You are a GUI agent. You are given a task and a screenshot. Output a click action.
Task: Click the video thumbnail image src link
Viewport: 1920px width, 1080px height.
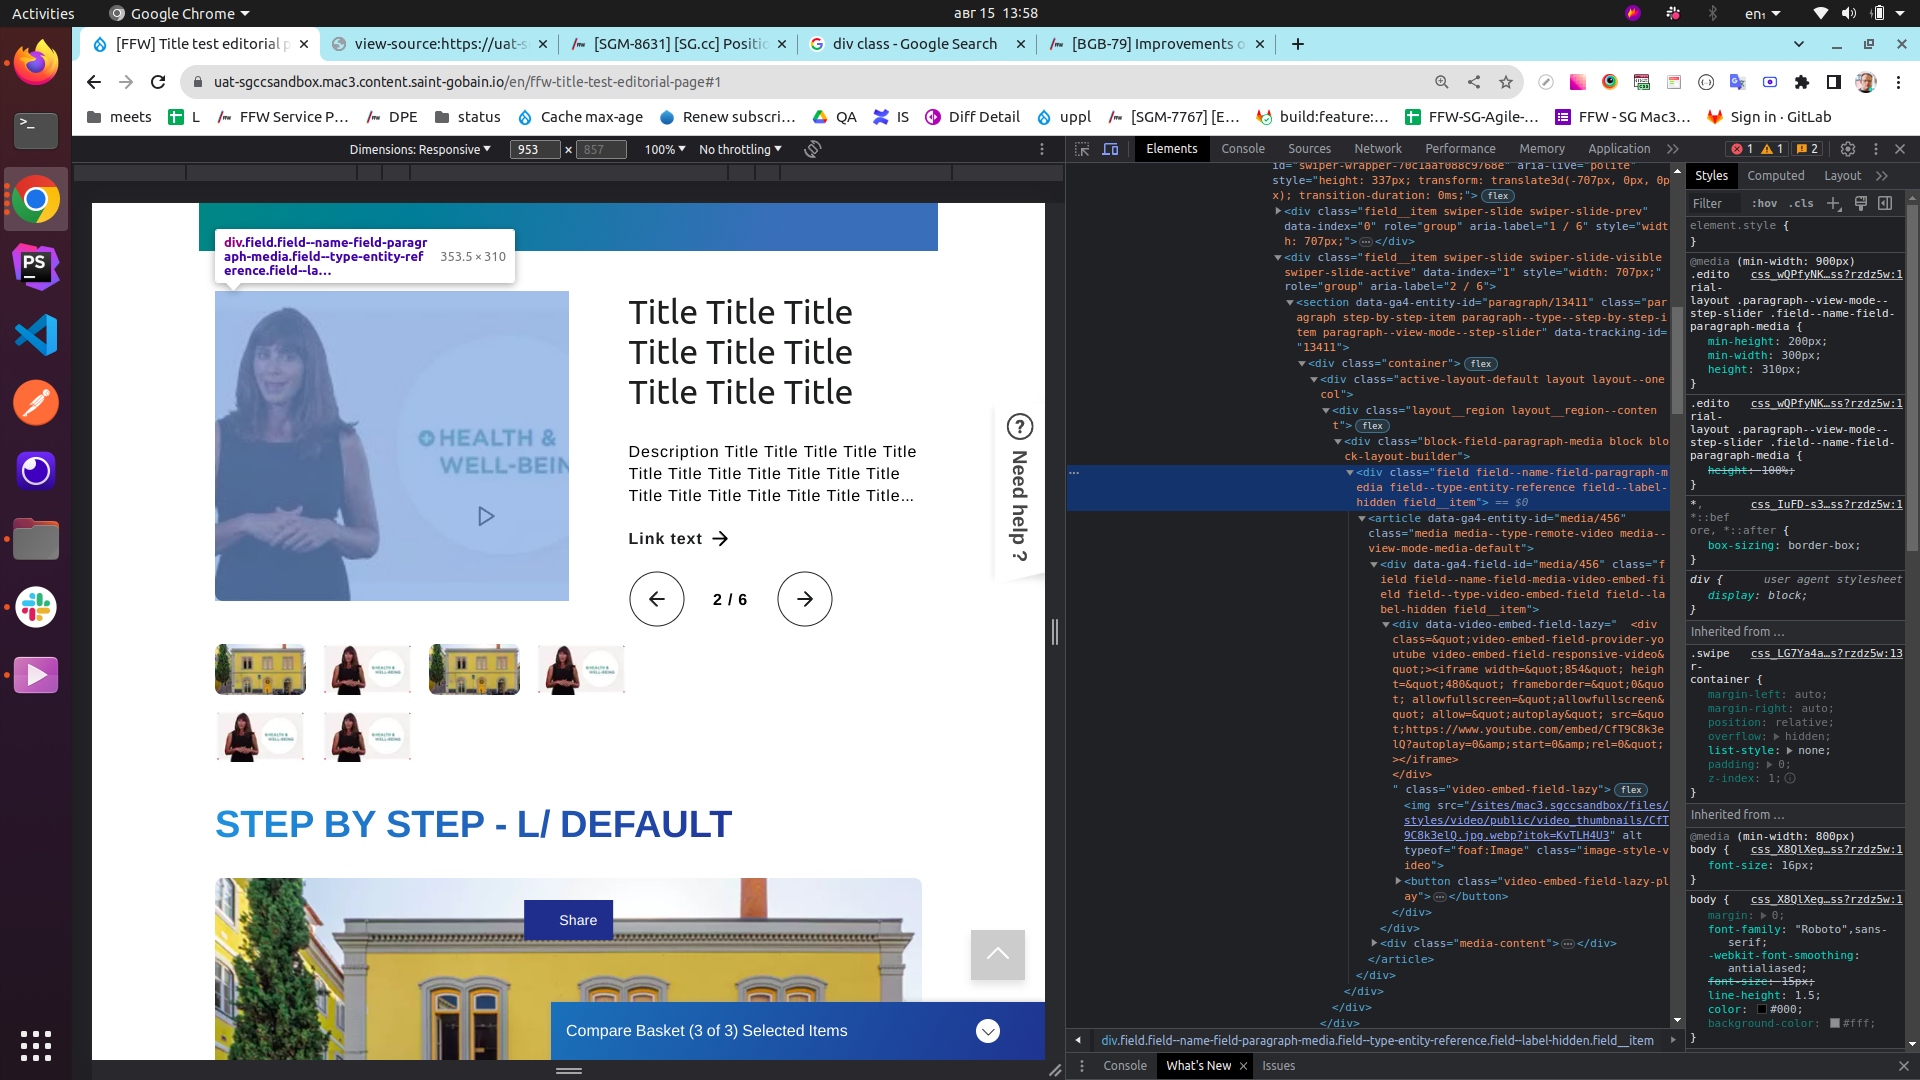point(1536,820)
